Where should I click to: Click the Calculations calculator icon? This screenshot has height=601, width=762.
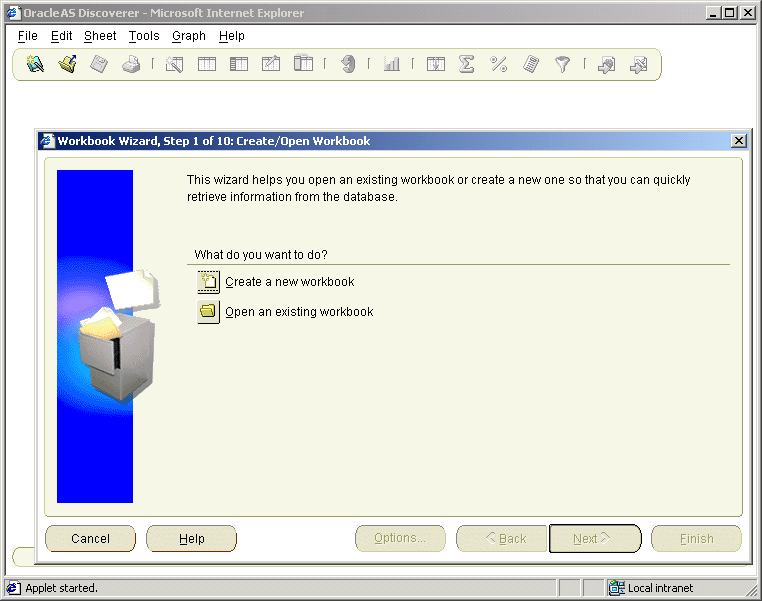pos(531,64)
